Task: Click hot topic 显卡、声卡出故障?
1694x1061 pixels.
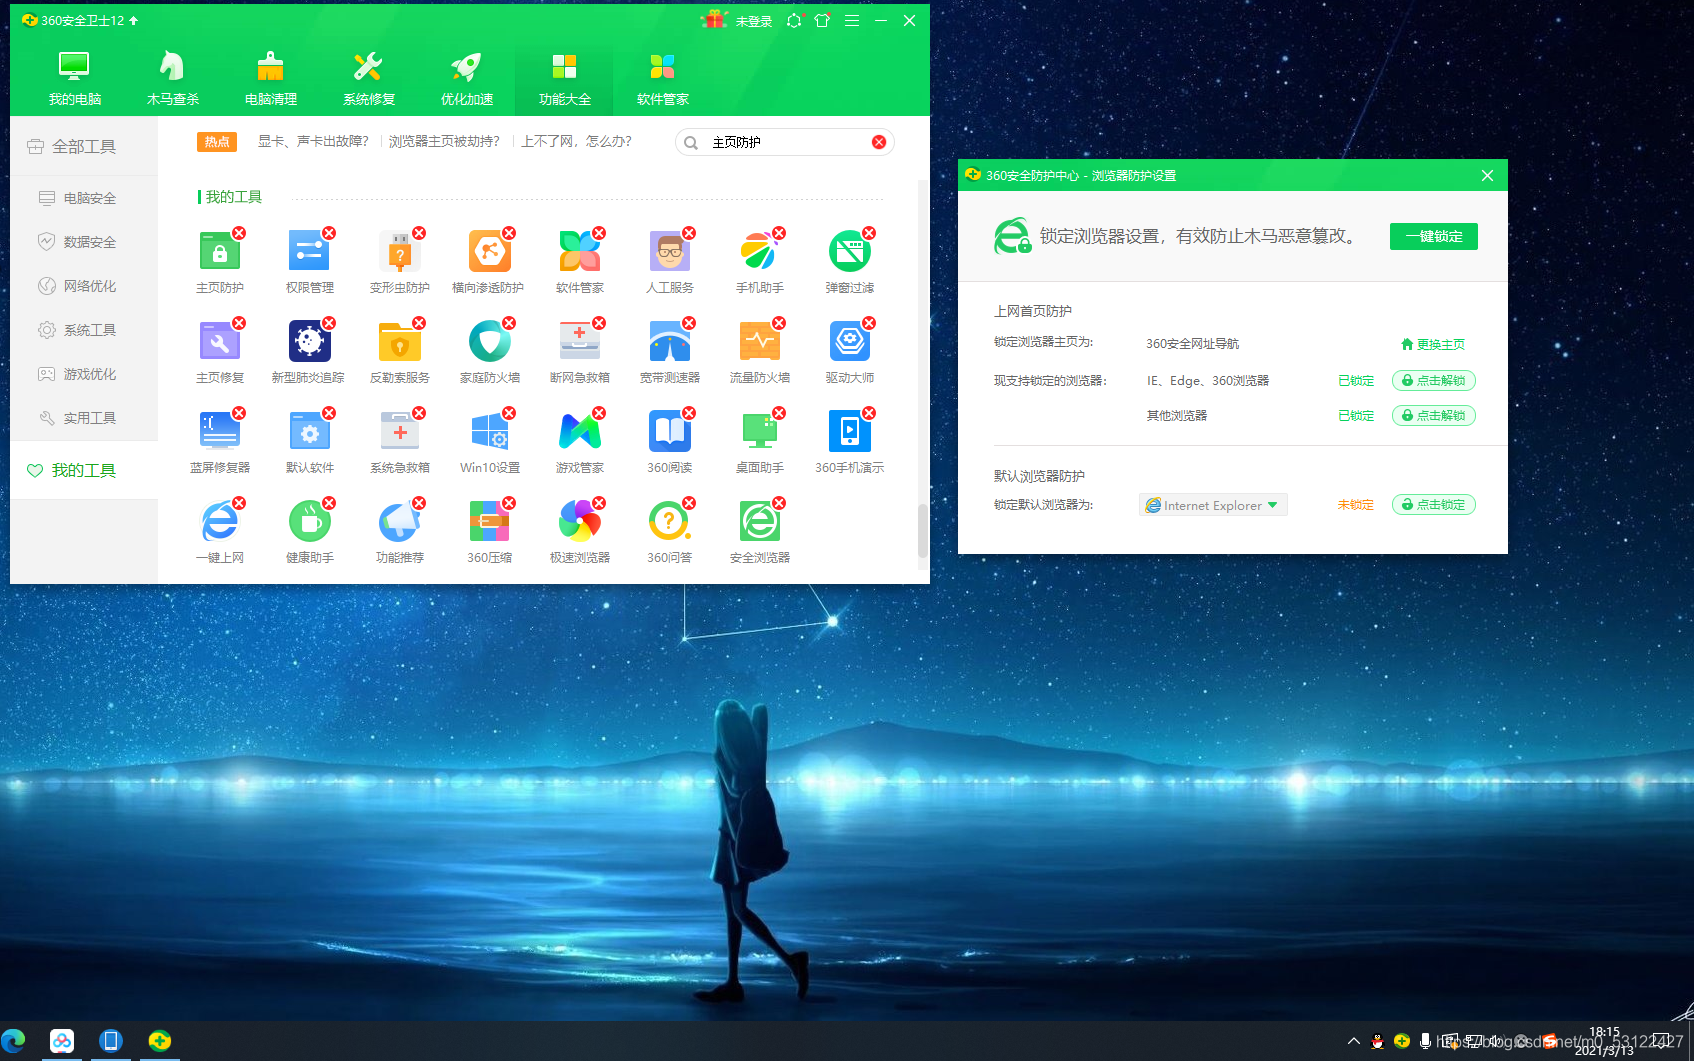Action: pos(313,142)
